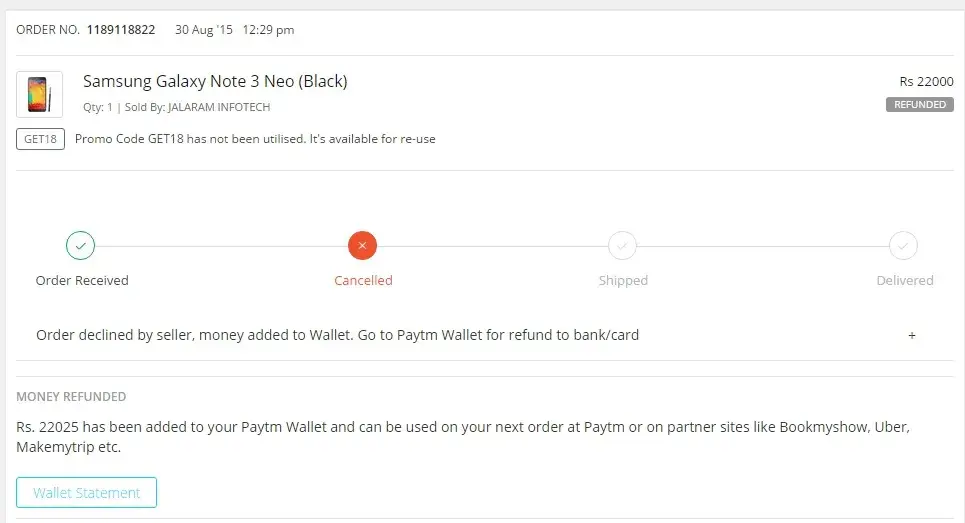The image size is (965, 523).
Task: Click the Shipped step circle icon
Action: coord(622,245)
